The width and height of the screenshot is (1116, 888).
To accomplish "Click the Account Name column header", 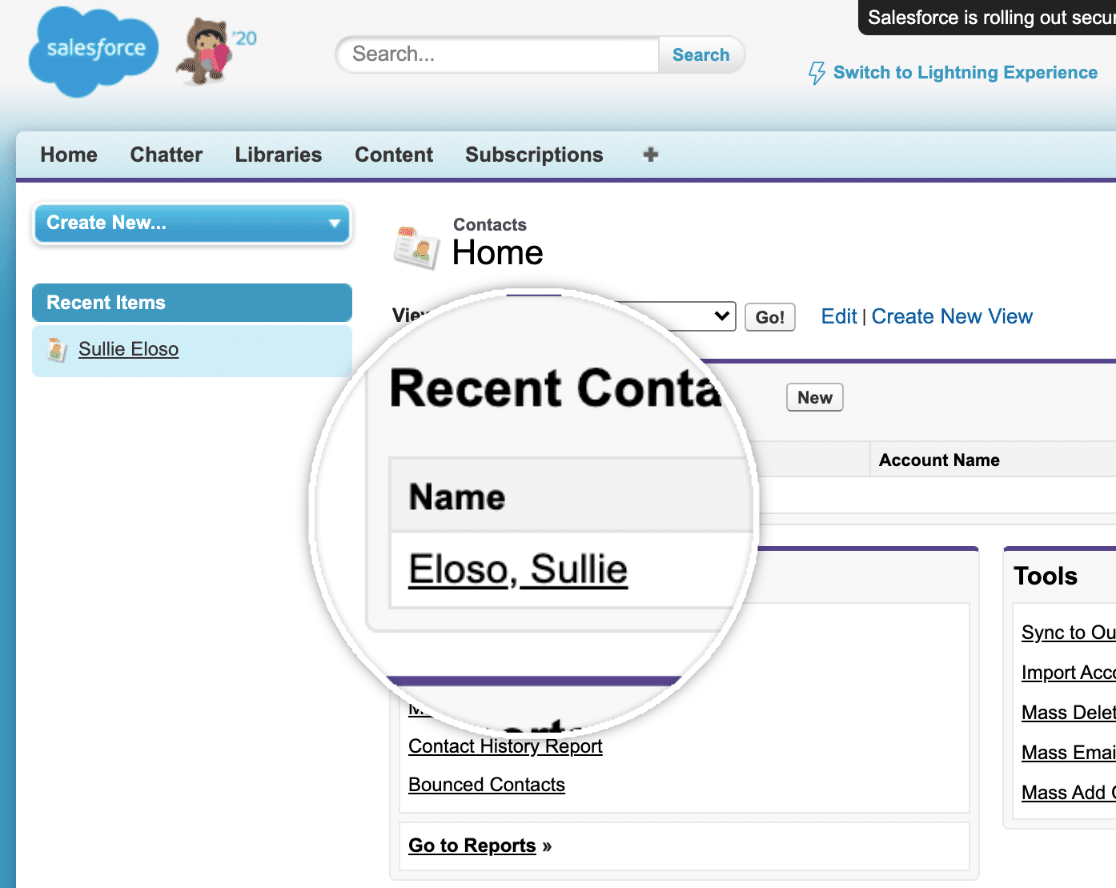I will 939,460.
